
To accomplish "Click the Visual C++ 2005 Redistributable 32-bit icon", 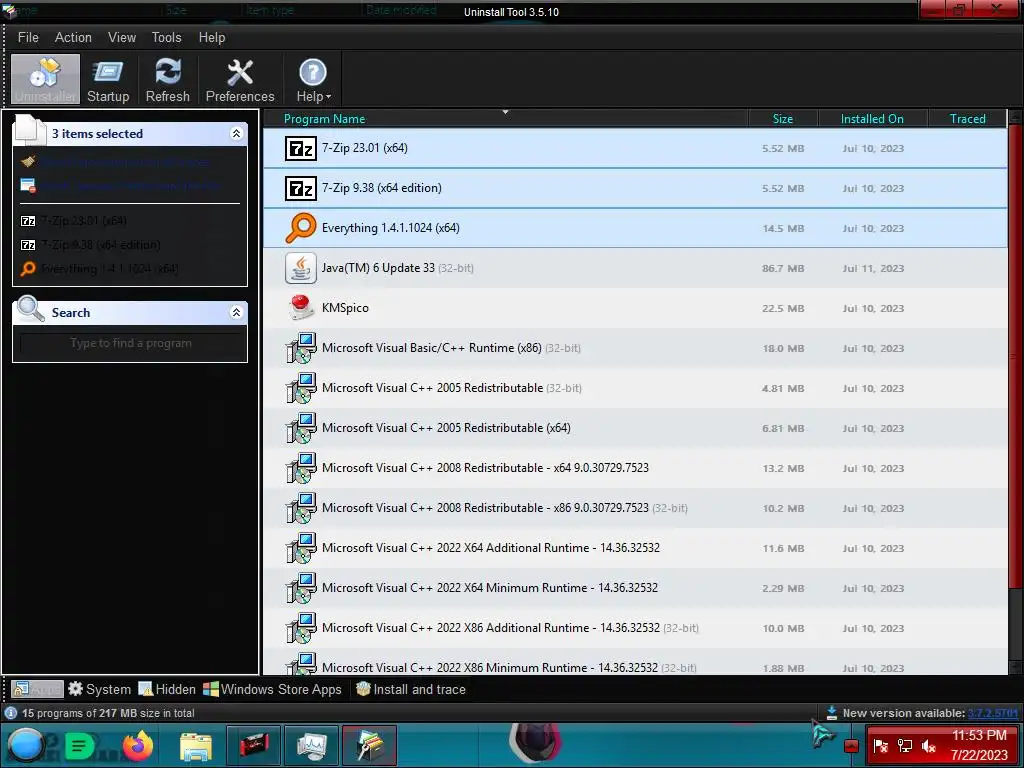I will tap(301, 388).
